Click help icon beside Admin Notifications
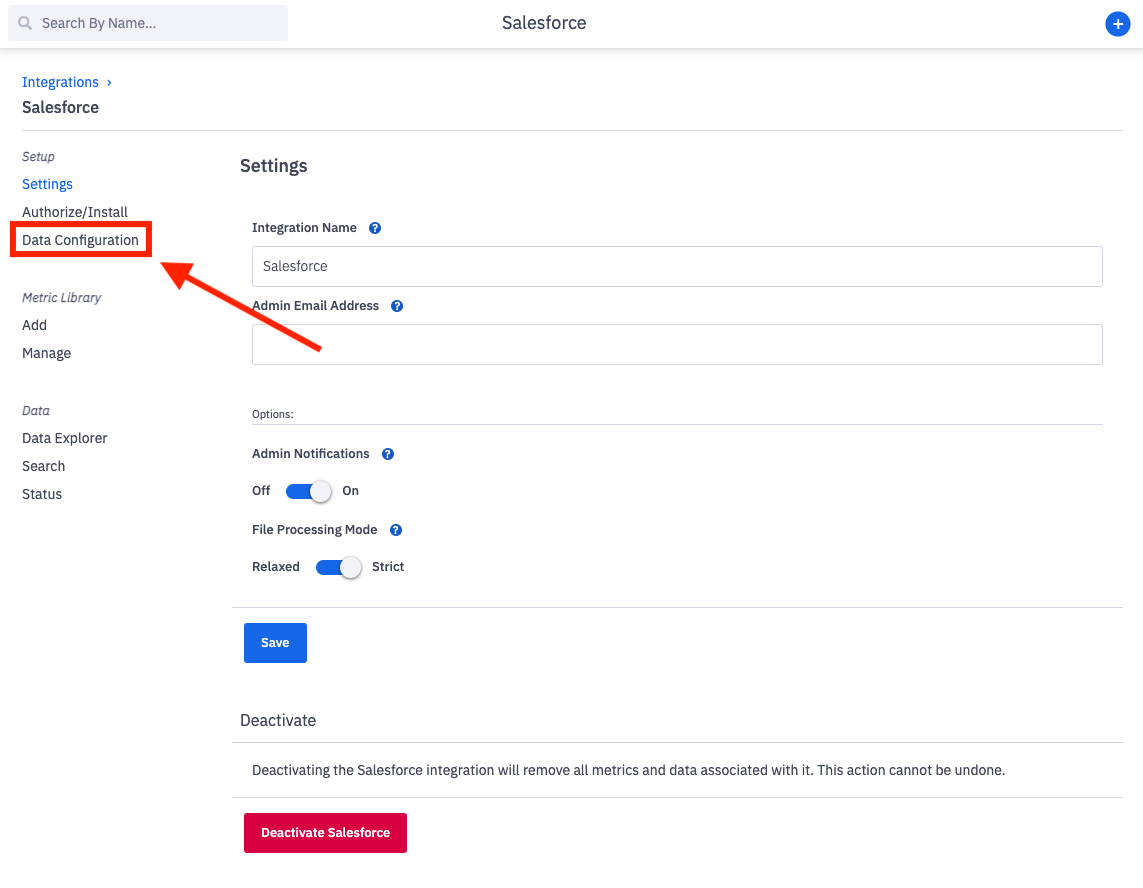 point(388,454)
